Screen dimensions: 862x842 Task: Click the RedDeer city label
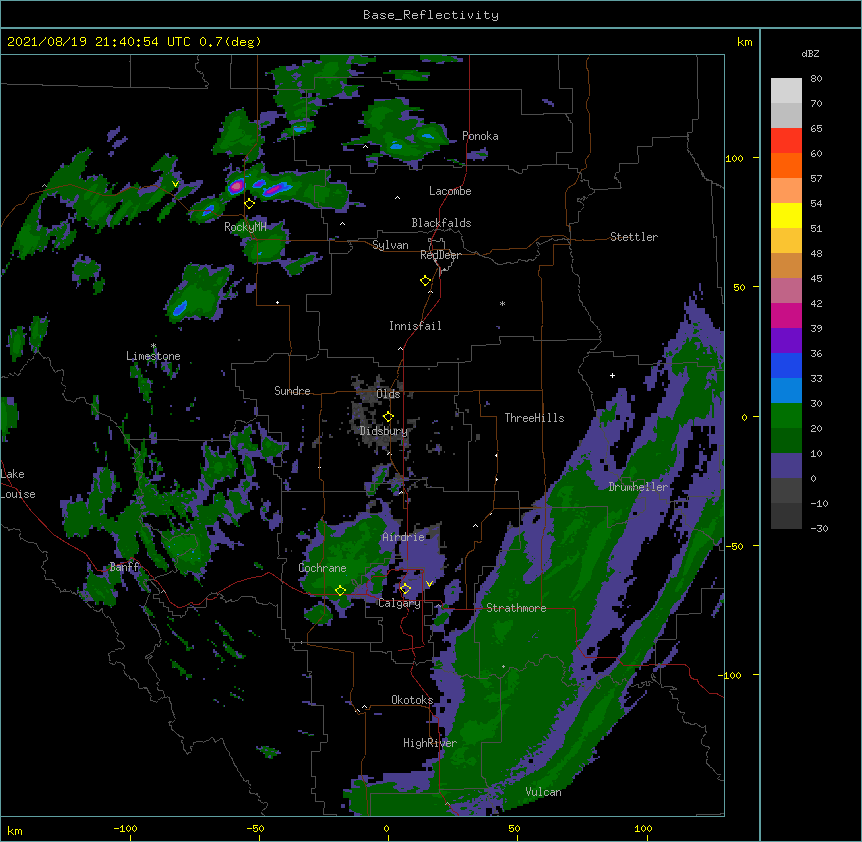click(x=440, y=255)
